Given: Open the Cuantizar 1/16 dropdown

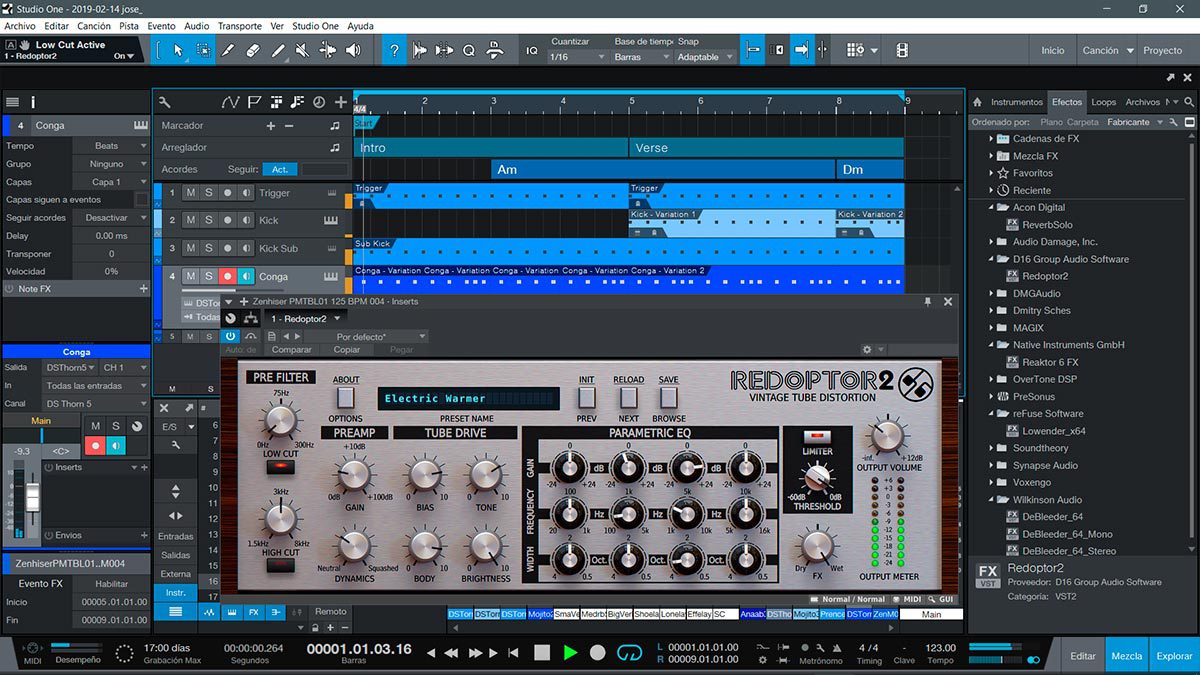Looking at the screenshot, I should tap(578, 57).
